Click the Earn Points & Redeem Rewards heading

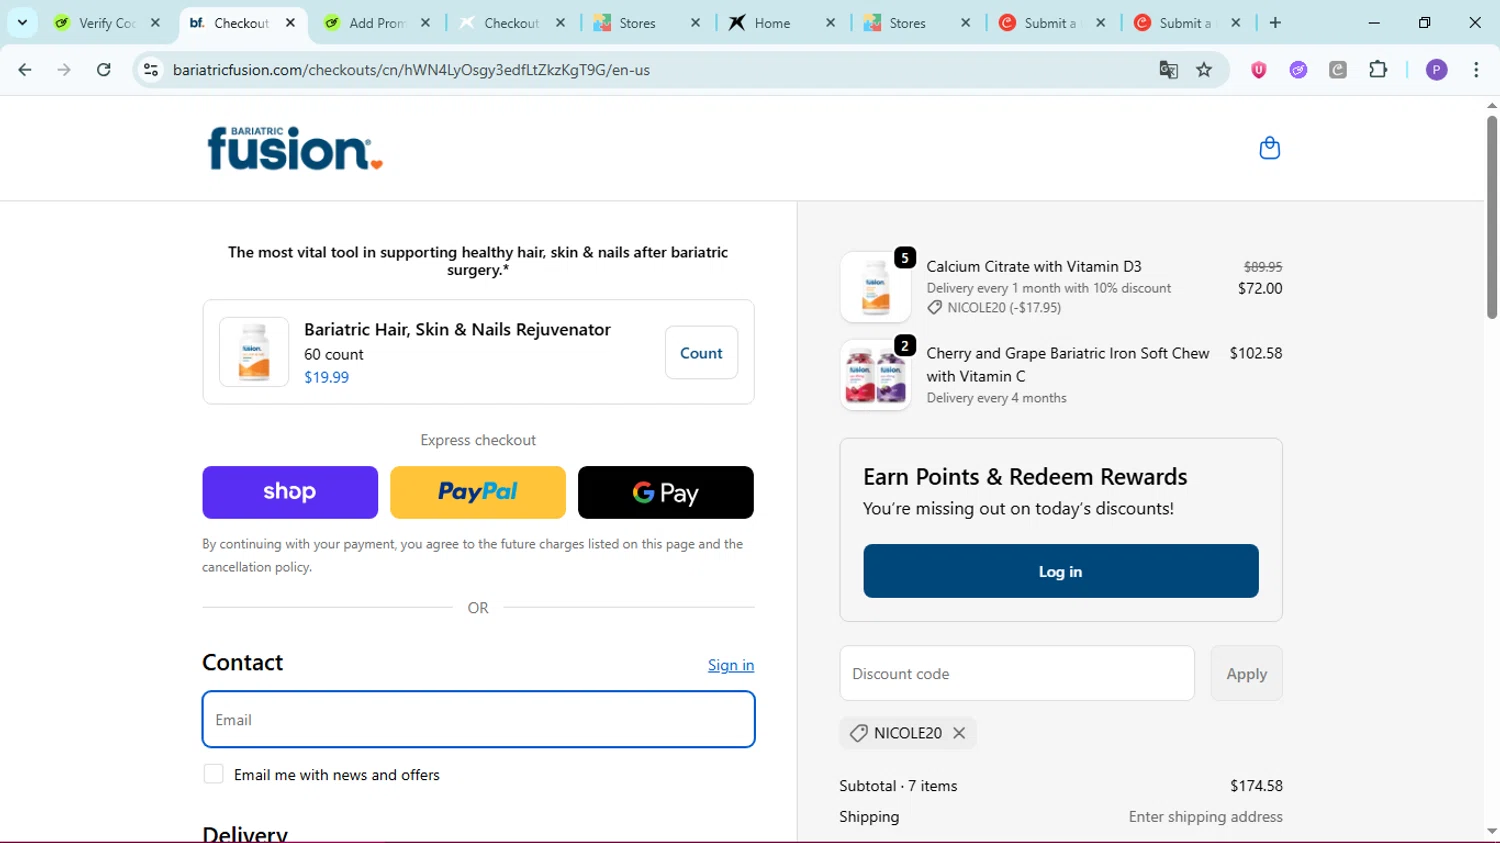point(1025,477)
